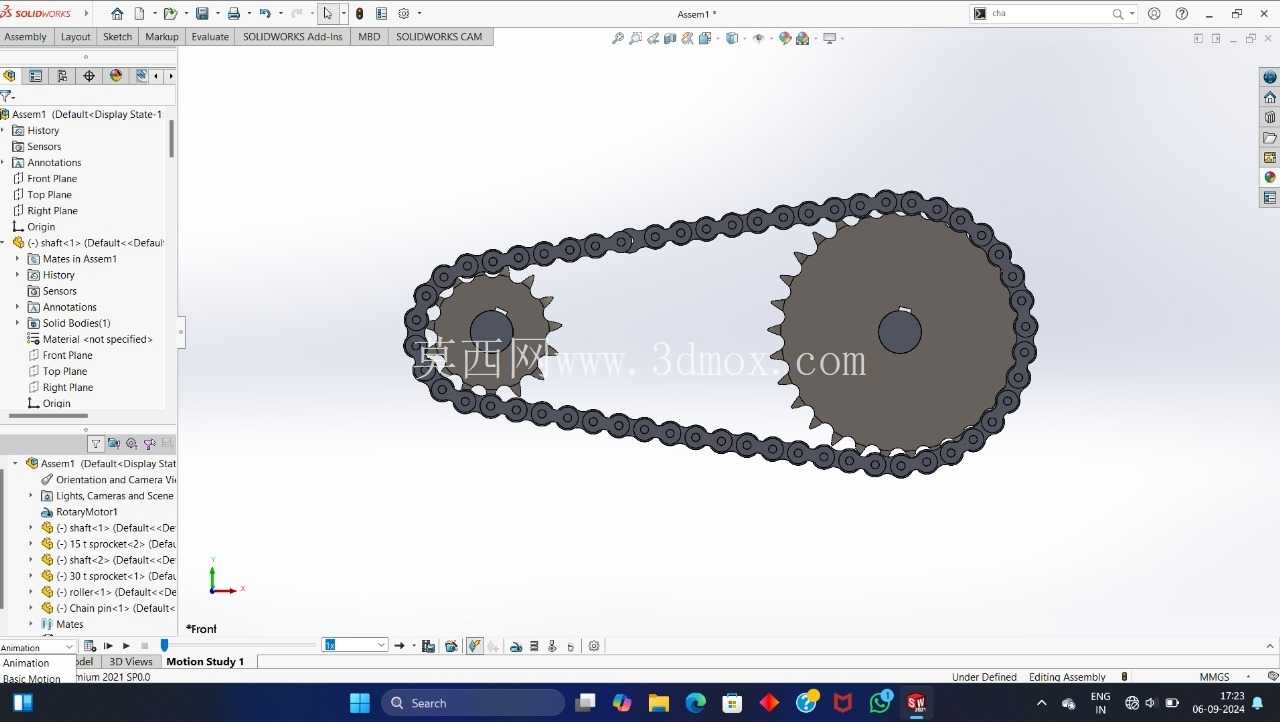Expand Lights, Cameras and Scene node
This screenshot has width=1280, height=722.
coord(31,496)
